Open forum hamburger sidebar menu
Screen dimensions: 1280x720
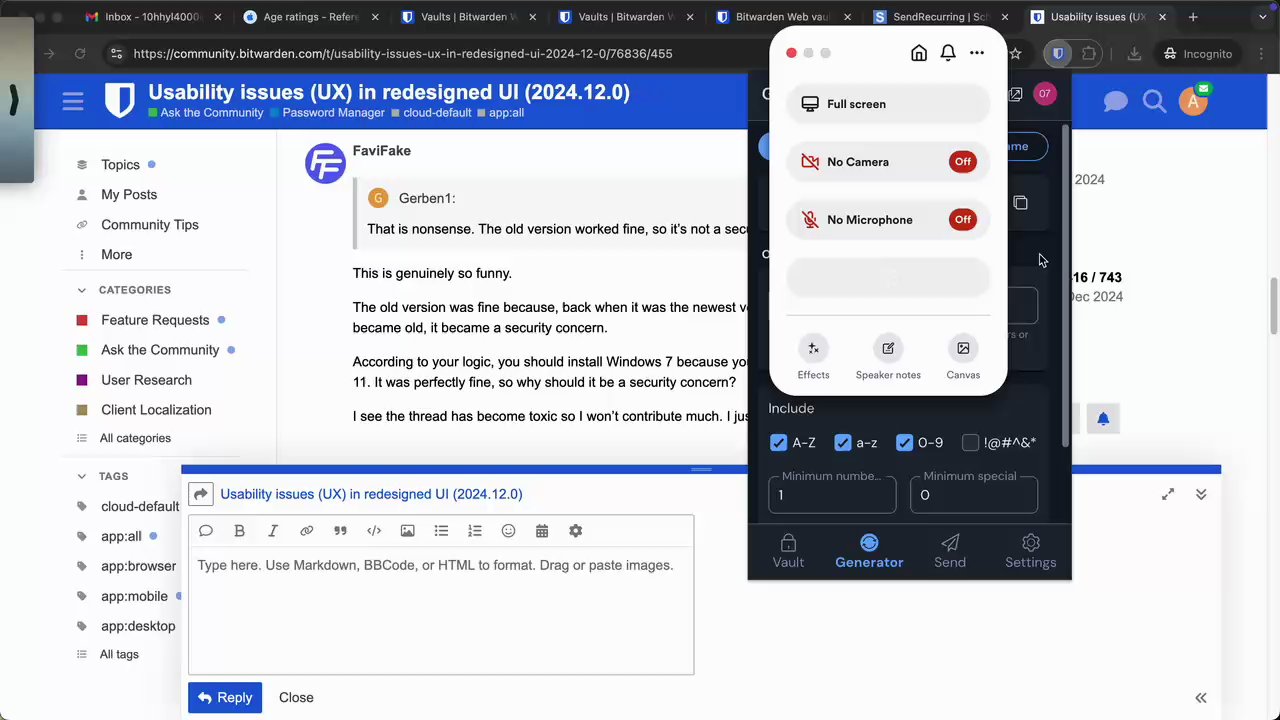72,101
